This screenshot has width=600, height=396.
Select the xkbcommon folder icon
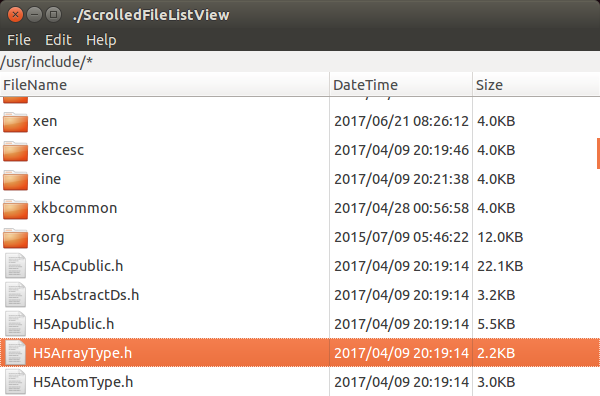point(15,209)
